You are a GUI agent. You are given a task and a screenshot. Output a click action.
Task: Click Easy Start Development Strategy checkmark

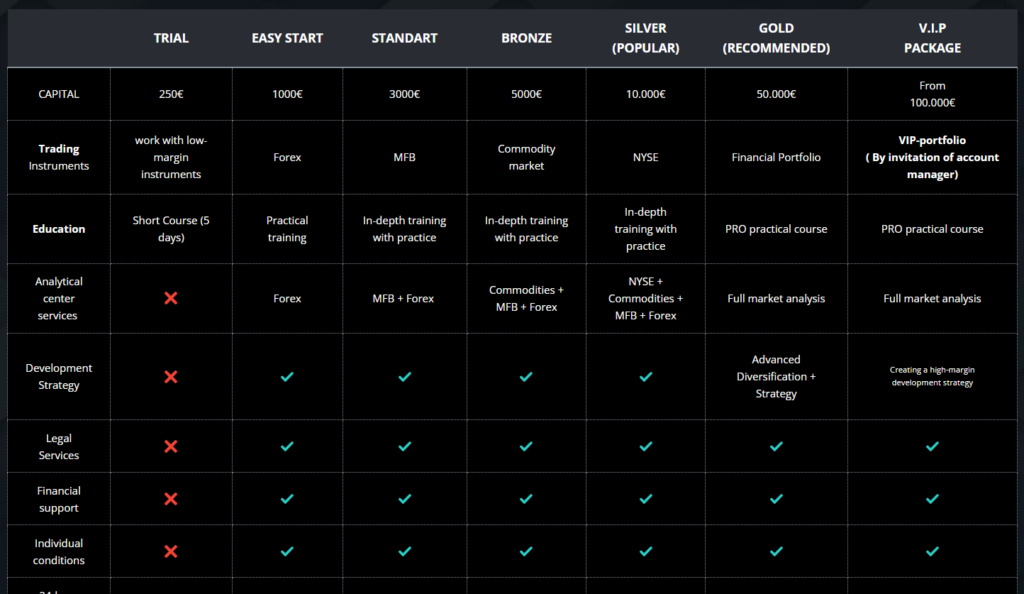point(287,377)
